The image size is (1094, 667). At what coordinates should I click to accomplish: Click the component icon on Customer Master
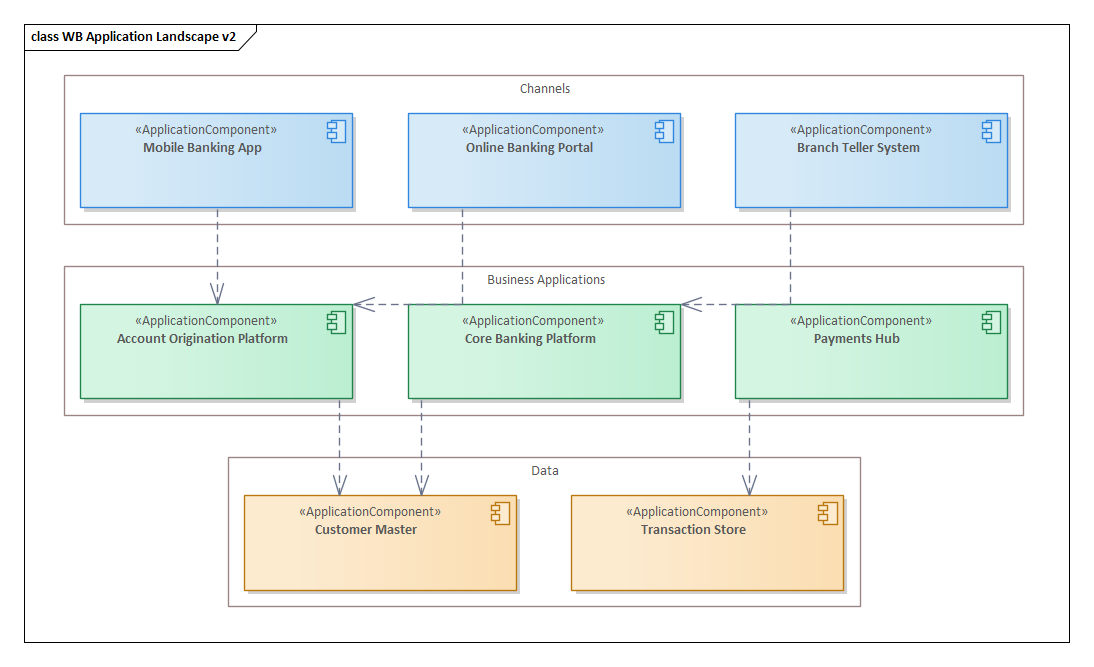500,514
